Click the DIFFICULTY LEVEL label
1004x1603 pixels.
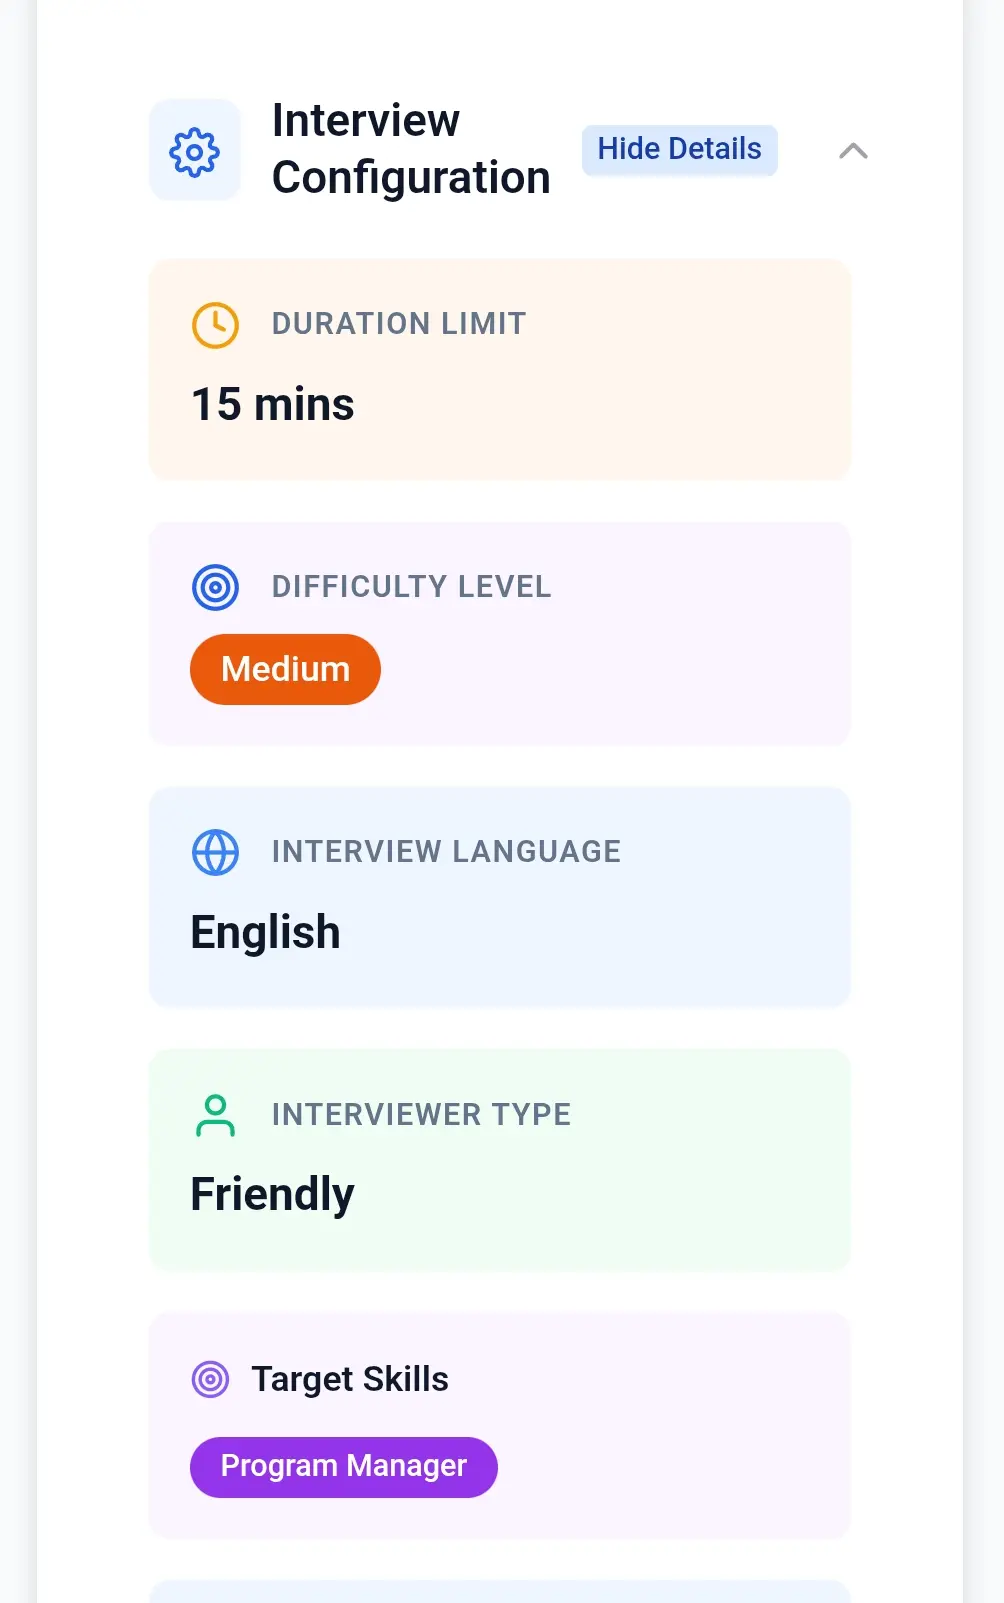pos(411,587)
